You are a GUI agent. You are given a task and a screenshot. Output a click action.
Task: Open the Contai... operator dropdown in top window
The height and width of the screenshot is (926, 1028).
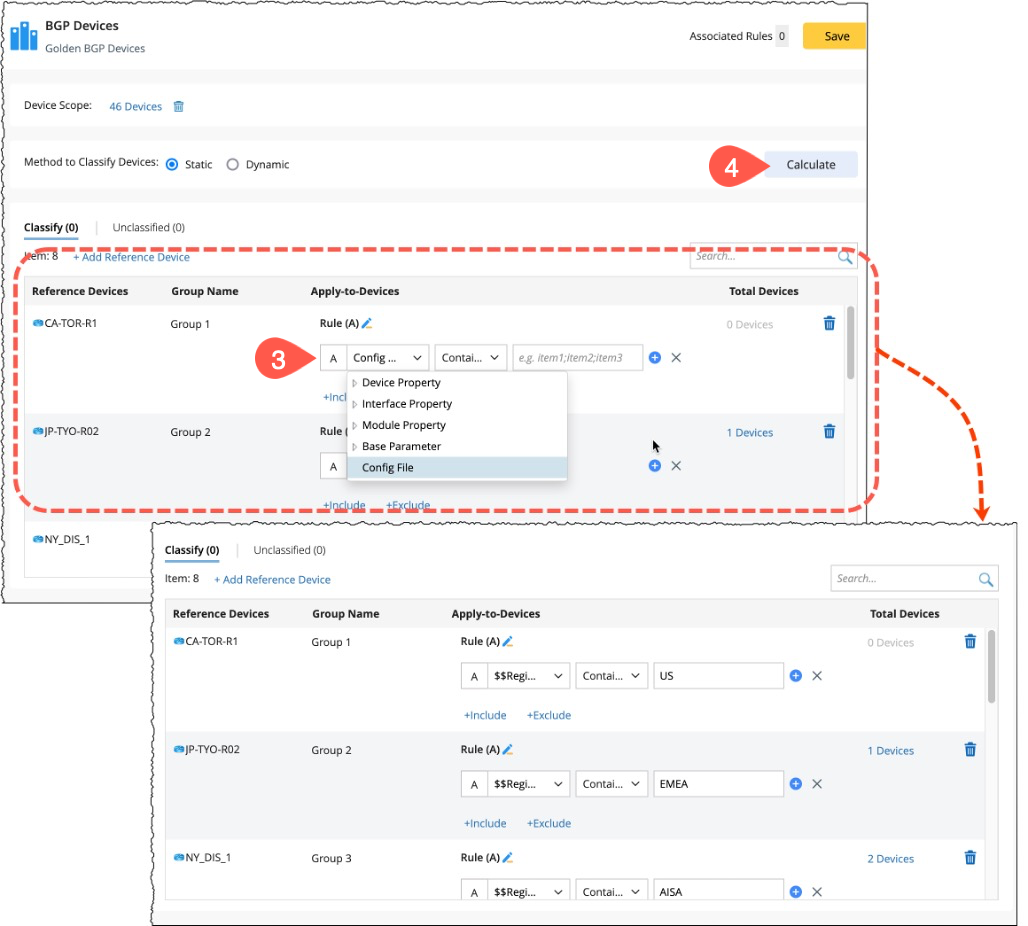(x=471, y=357)
